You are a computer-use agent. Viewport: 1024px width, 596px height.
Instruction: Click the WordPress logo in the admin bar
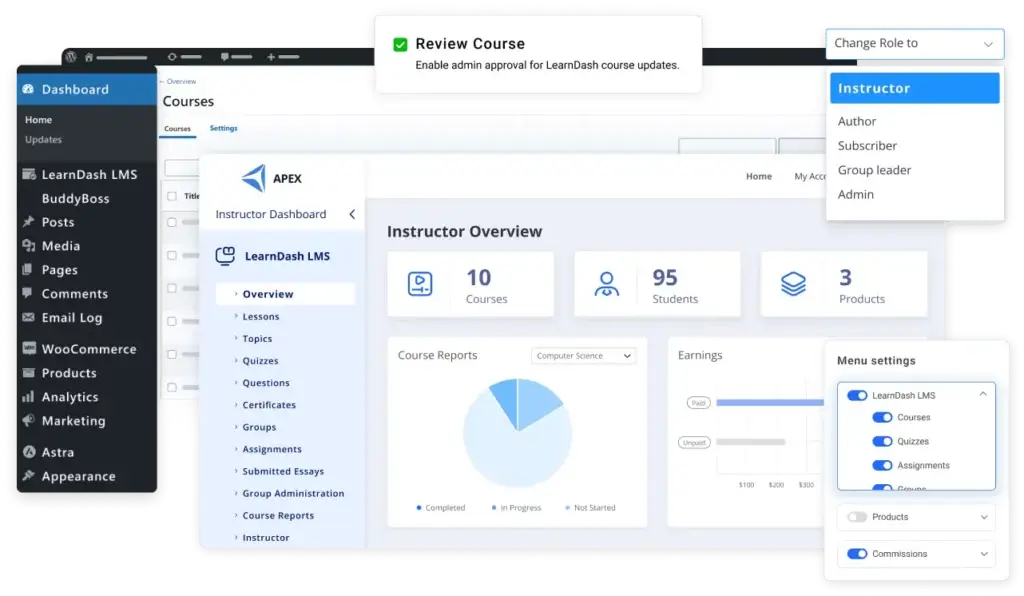(71, 57)
